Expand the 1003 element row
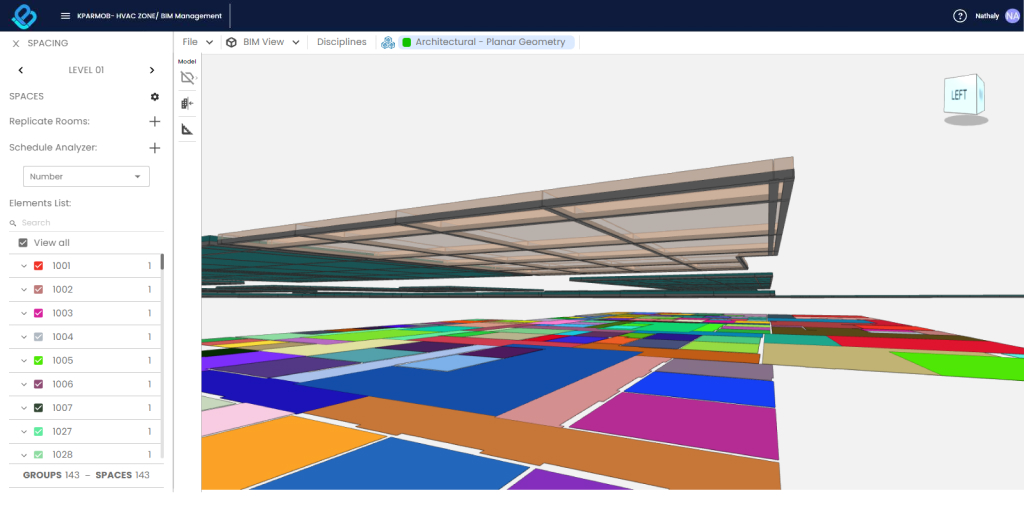This screenshot has width=1024, height=513. click(x=23, y=314)
